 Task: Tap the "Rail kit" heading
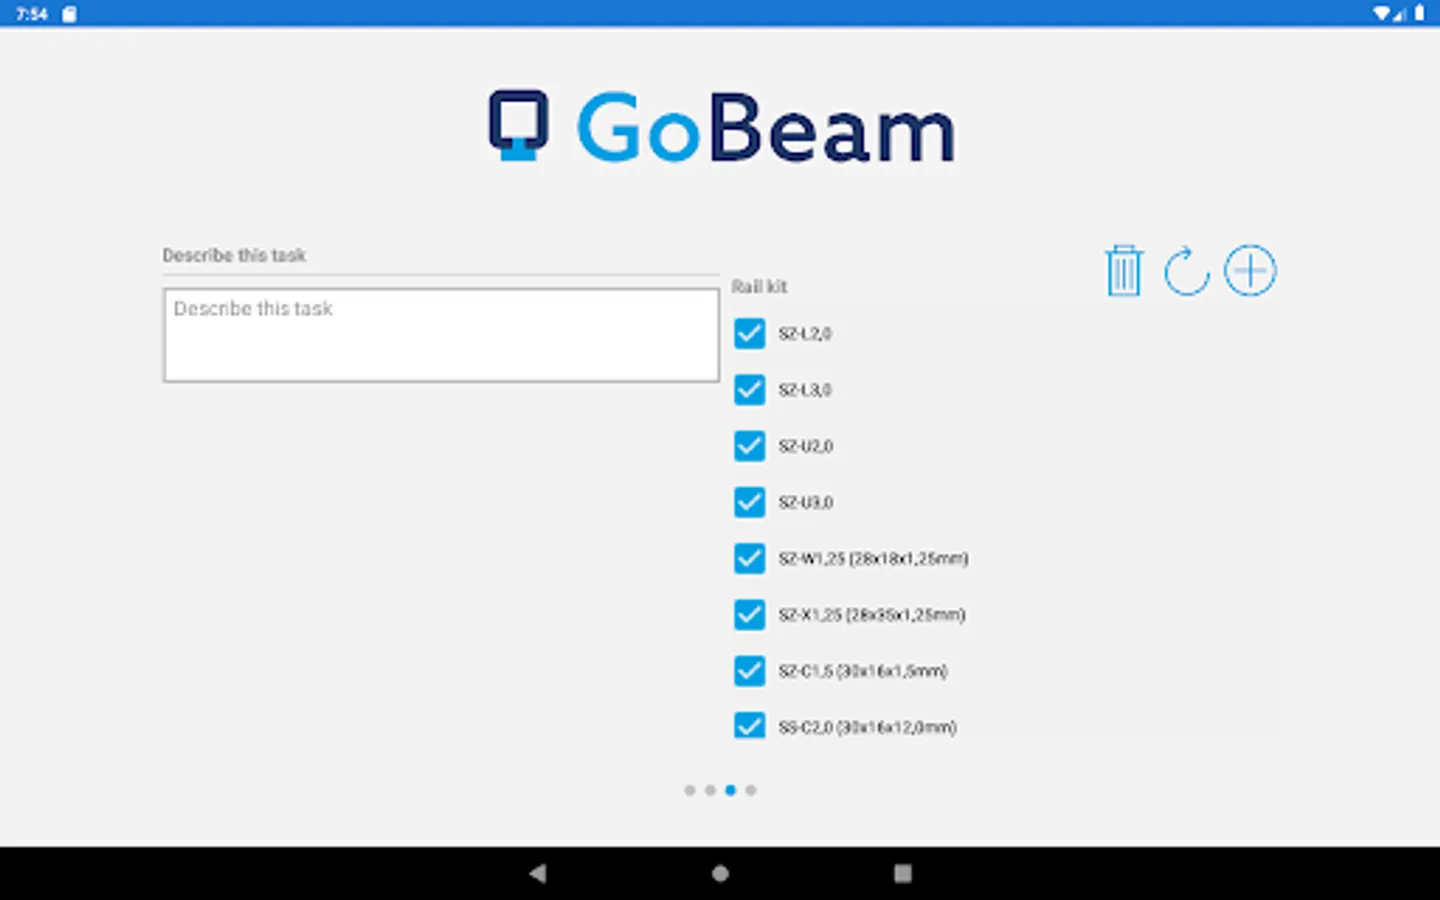coord(759,287)
